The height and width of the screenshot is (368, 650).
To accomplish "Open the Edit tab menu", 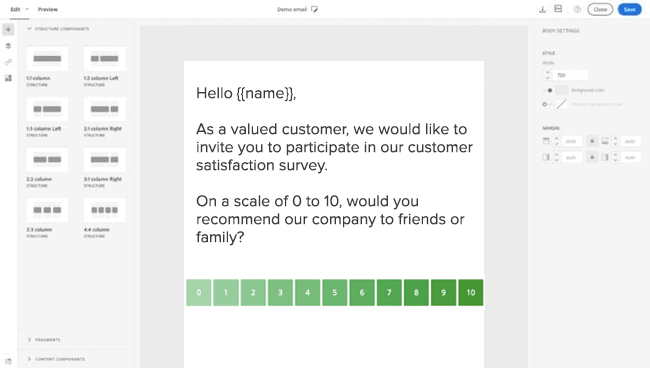I will tap(19, 9).
